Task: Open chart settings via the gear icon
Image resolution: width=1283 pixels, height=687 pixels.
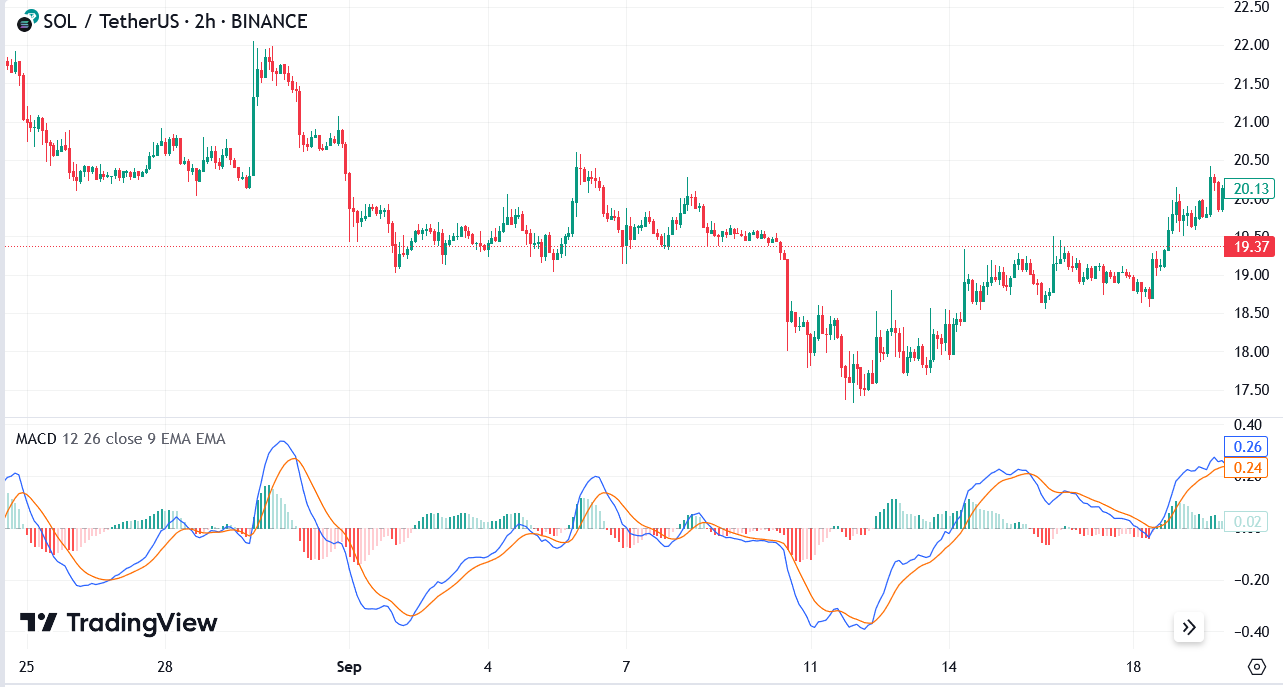Action: click(x=1257, y=665)
